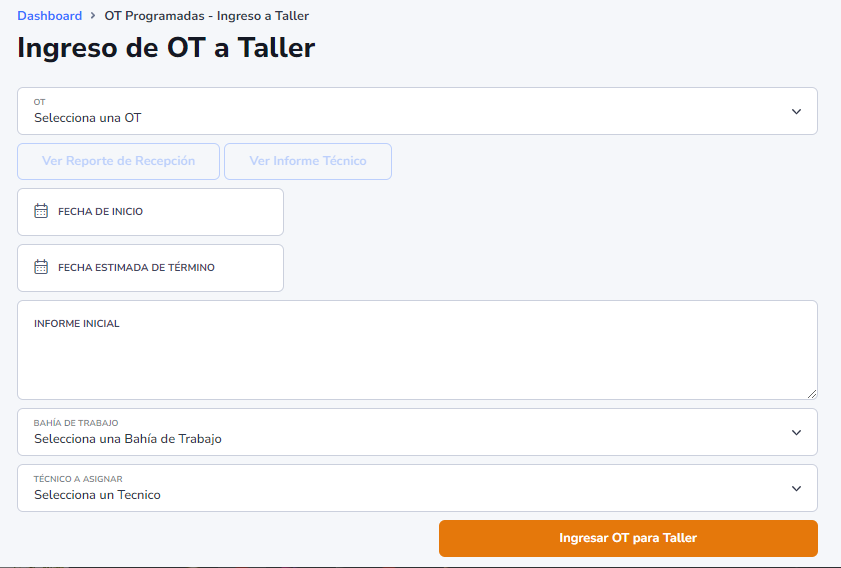The height and width of the screenshot is (568, 841).
Task: Expand Bahía de Trabajo list via chevron arrow
Action: (x=796, y=432)
